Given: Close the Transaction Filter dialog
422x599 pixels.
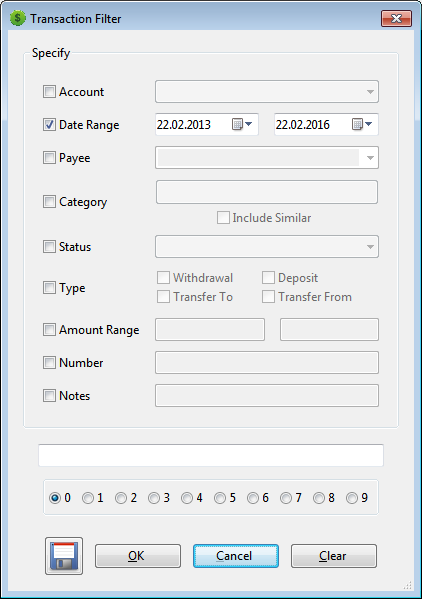Looking at the screenshot, I should click(396, 18).
